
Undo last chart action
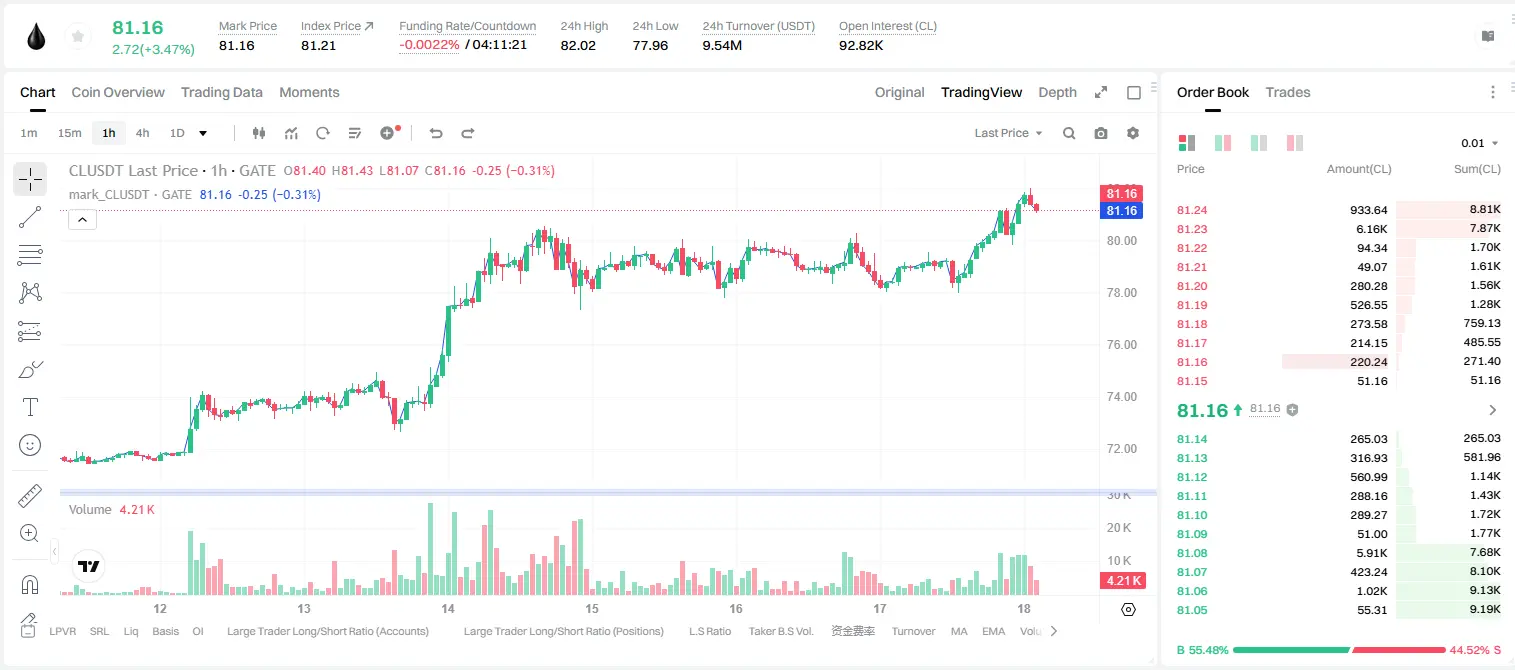click(435, 133)
